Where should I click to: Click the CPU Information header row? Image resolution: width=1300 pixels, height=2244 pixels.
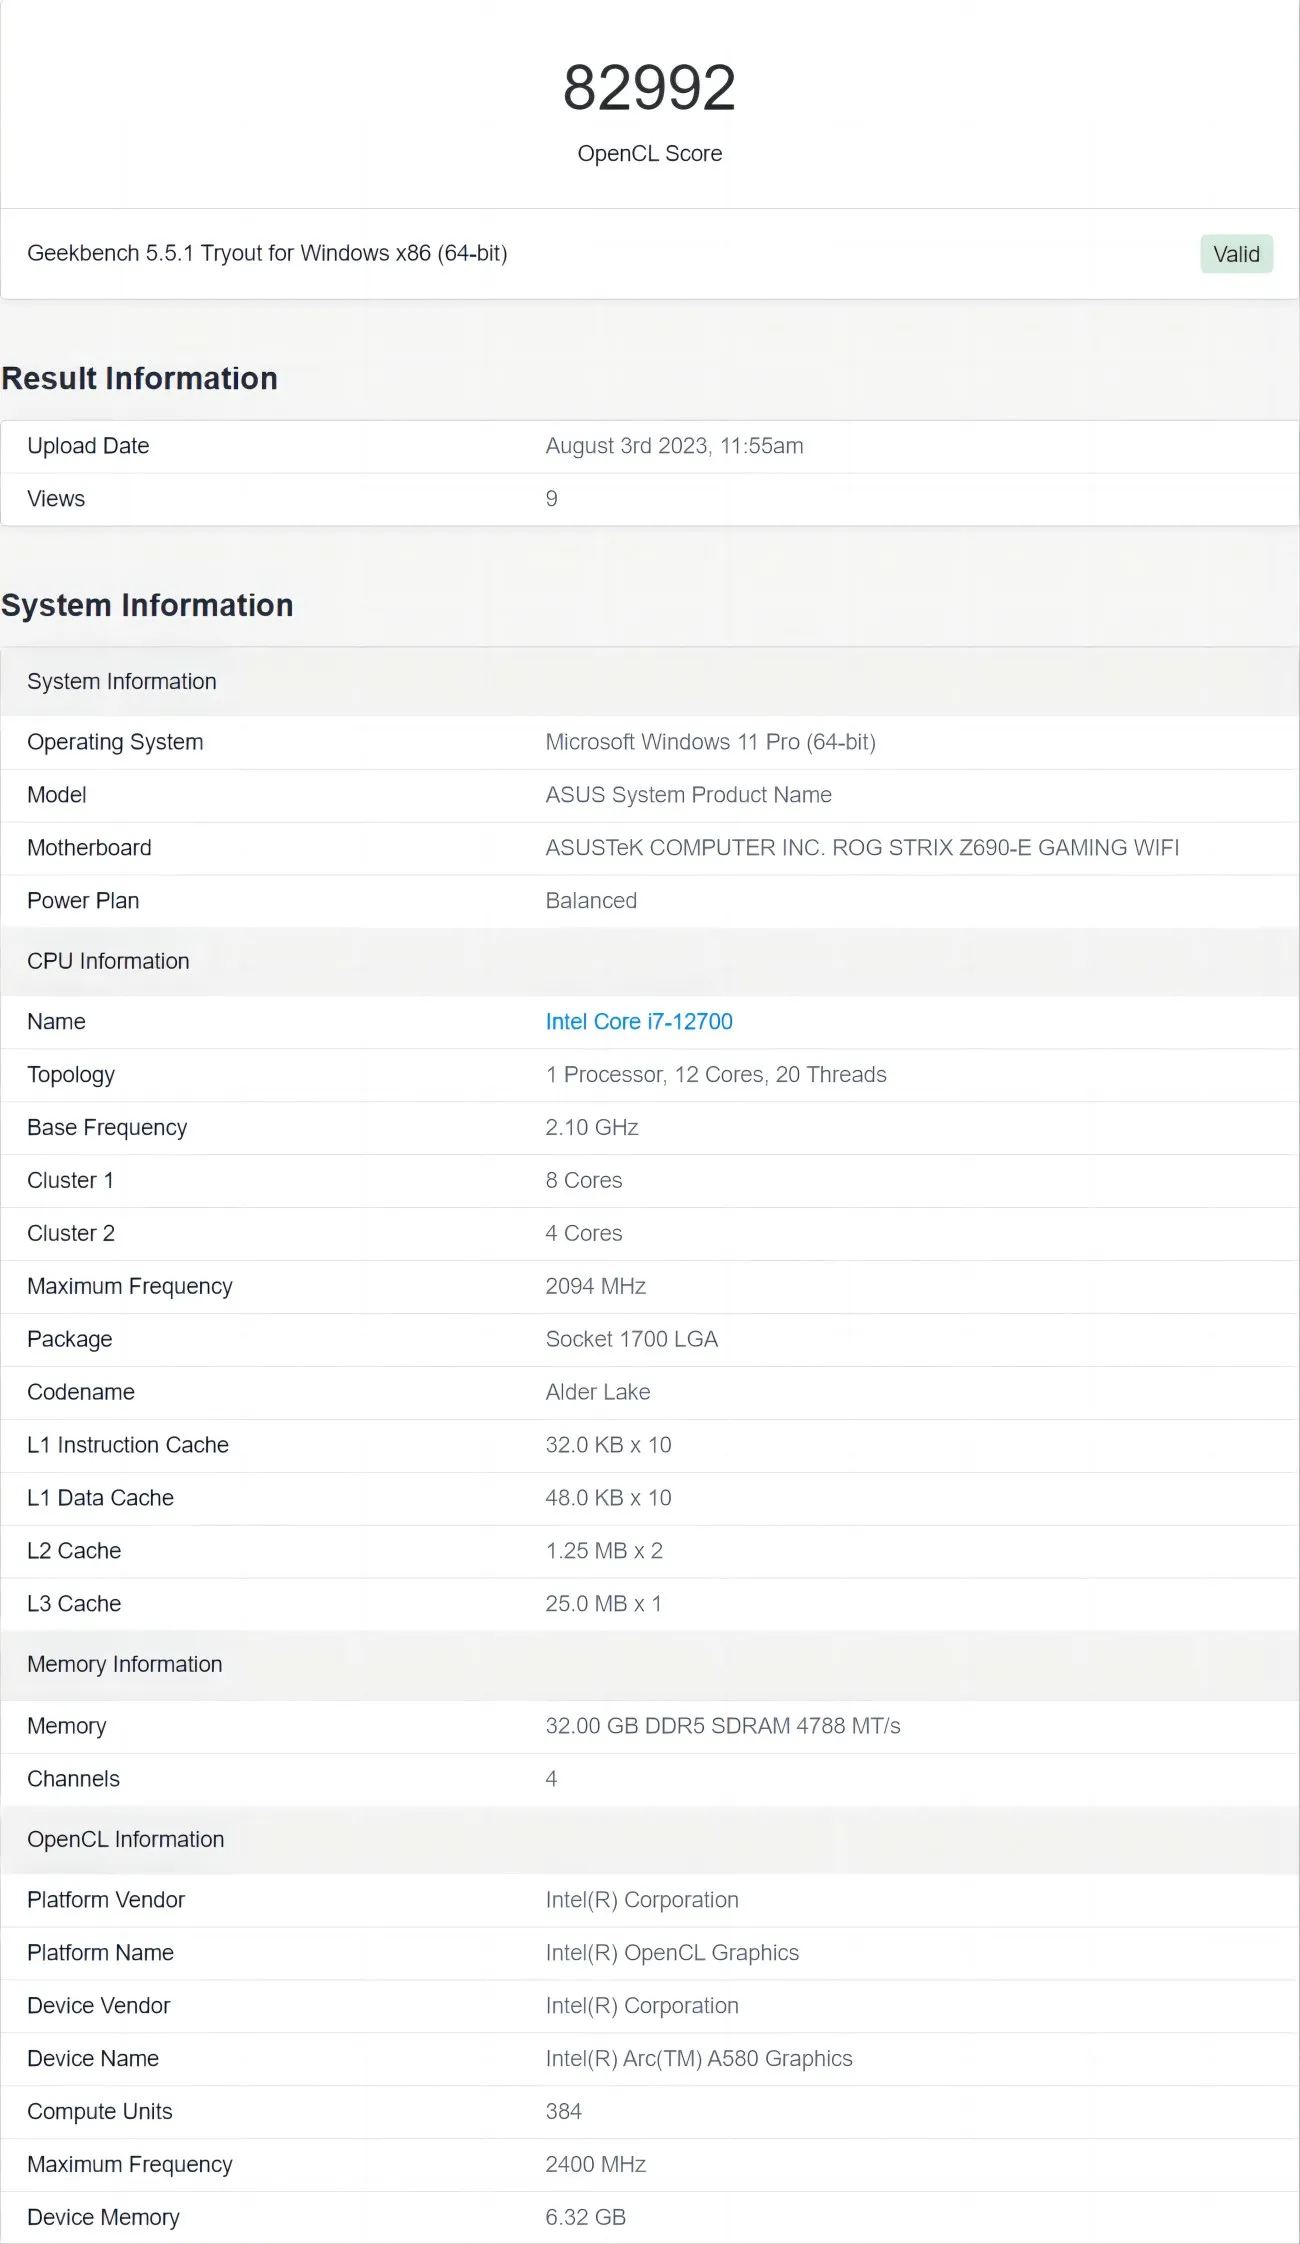tap(650, 961)
